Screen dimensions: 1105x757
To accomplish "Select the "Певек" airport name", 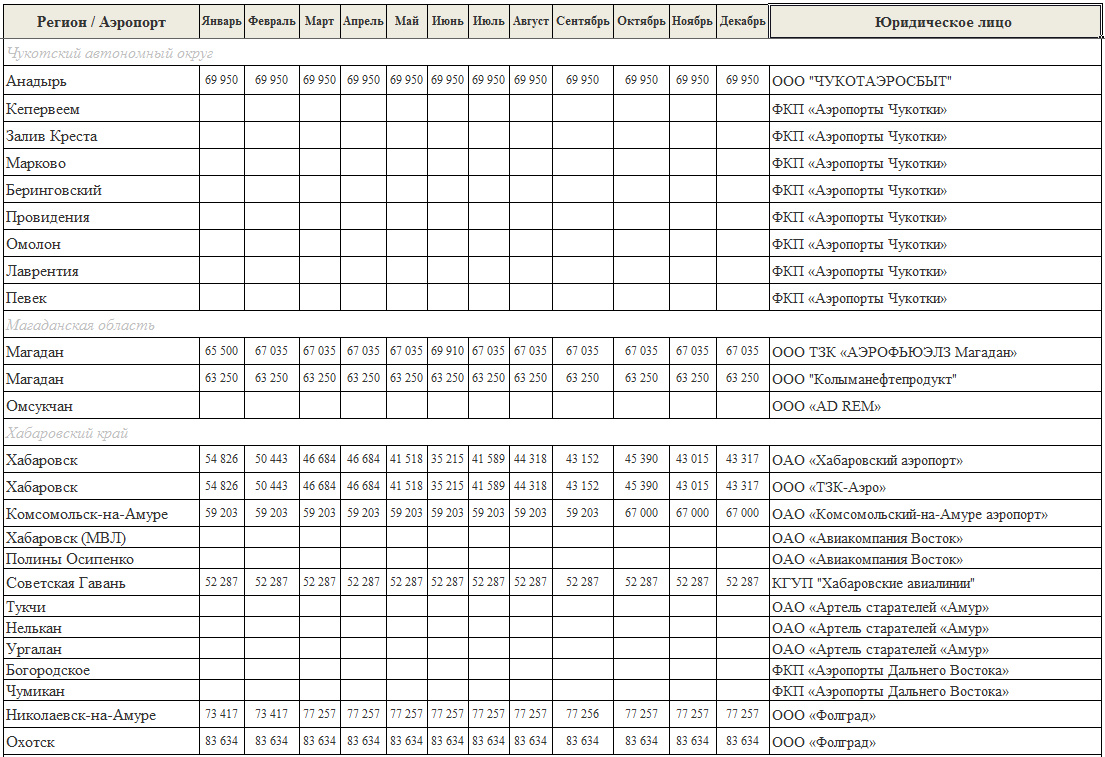I will point(26,298).
